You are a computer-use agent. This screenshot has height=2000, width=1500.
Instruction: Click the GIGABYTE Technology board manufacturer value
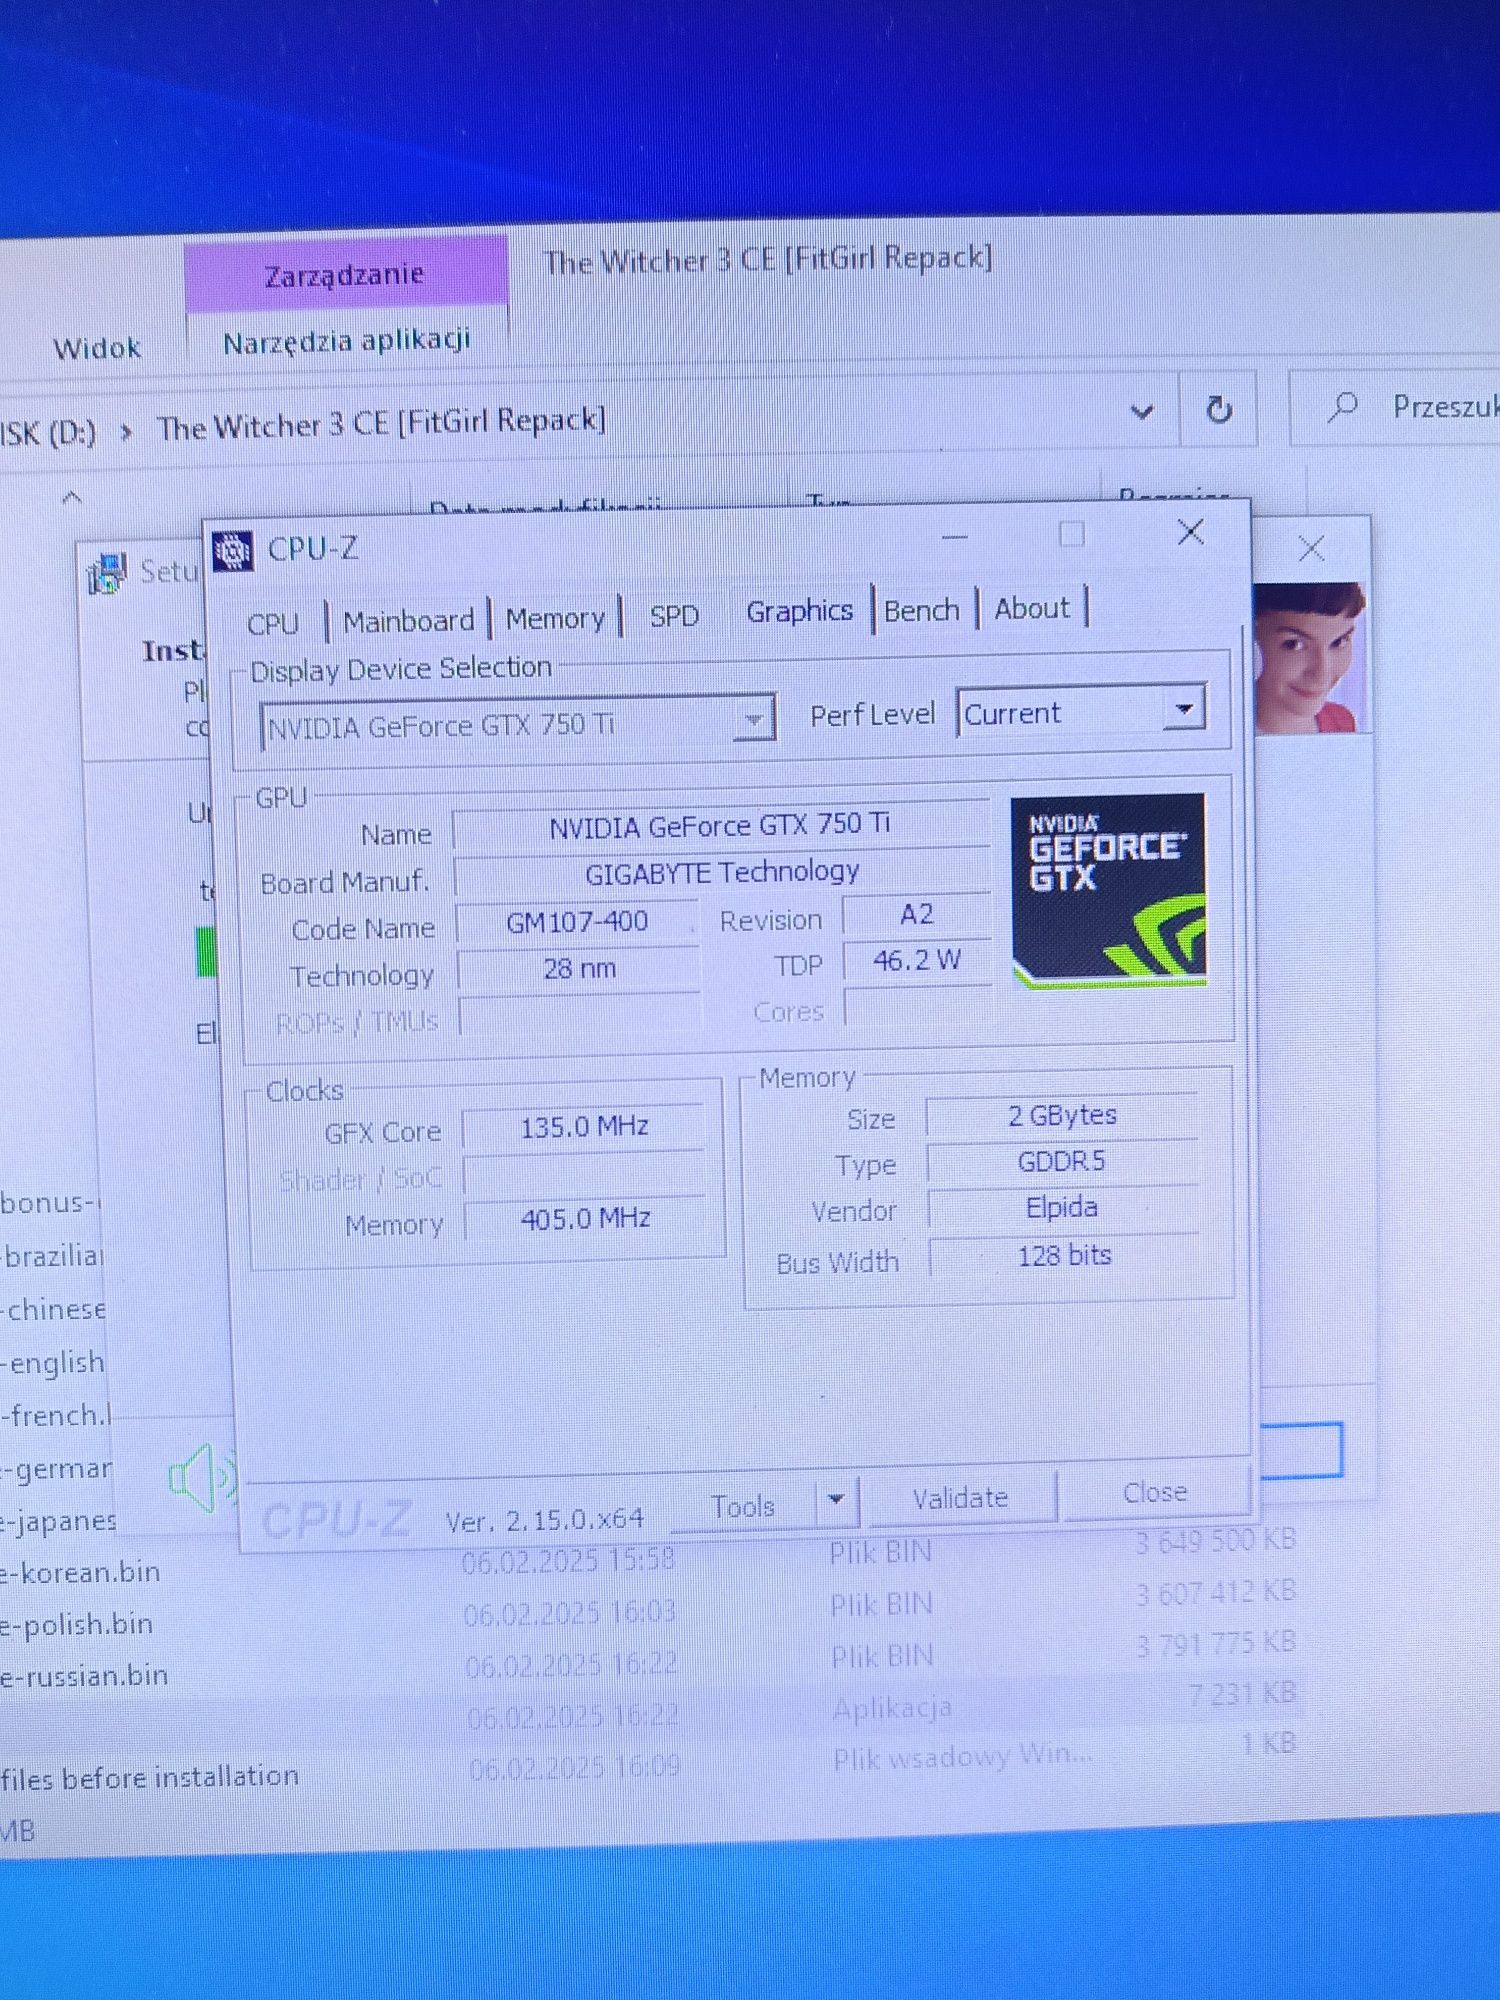(722, 872)
